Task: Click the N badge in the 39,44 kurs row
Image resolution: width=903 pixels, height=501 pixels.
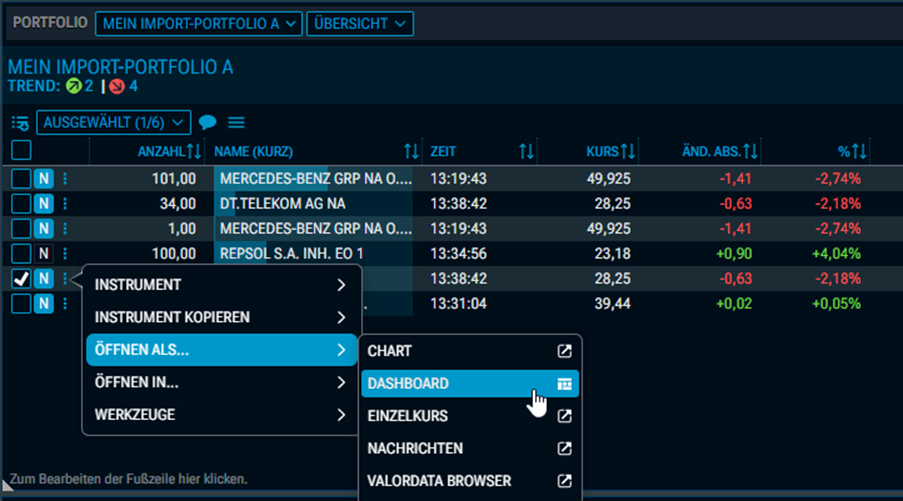Action: coord(44,303)
